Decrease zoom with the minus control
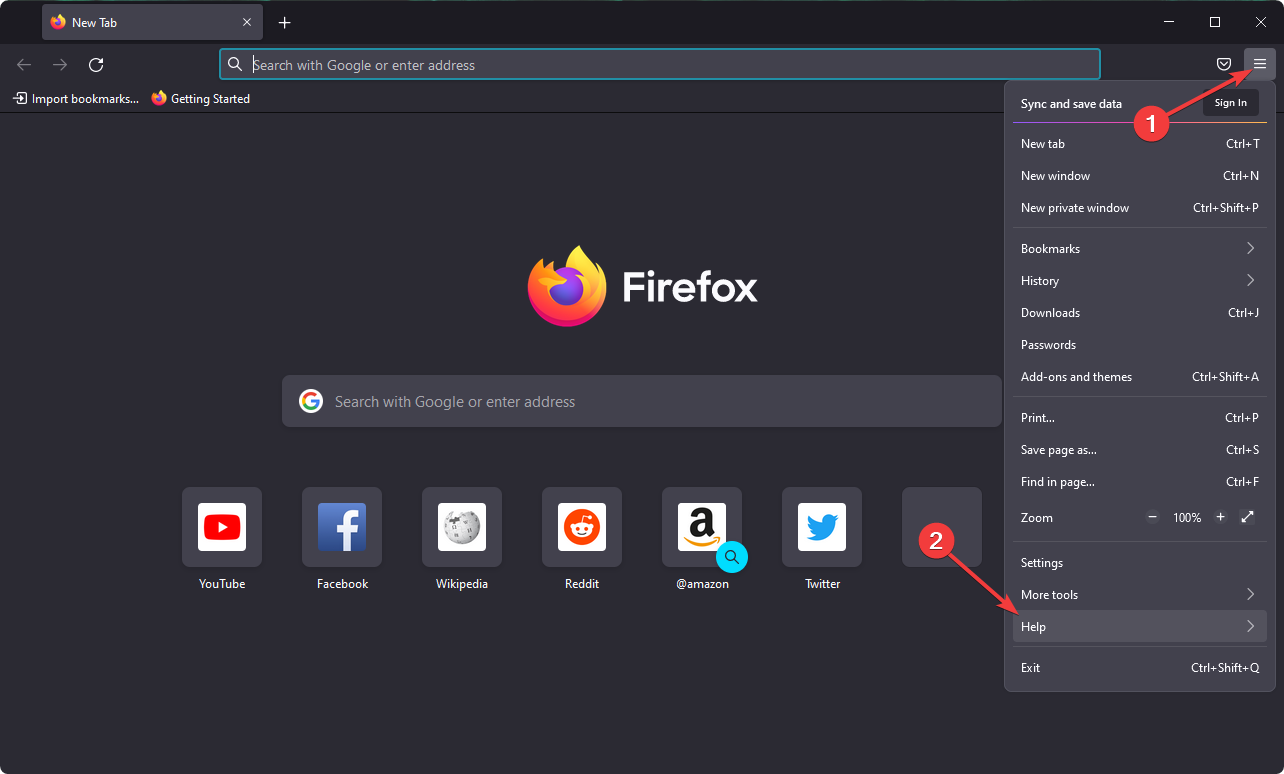1284x774 pixels. (x=1152, y=517)
